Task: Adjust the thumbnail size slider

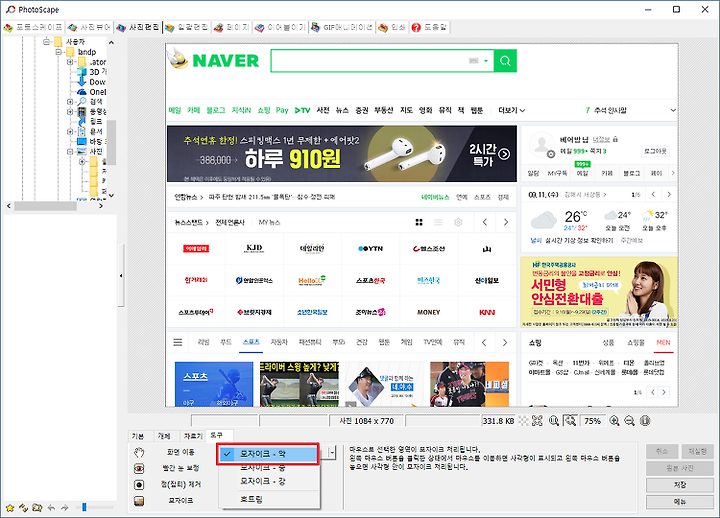Action: (84, 507)
